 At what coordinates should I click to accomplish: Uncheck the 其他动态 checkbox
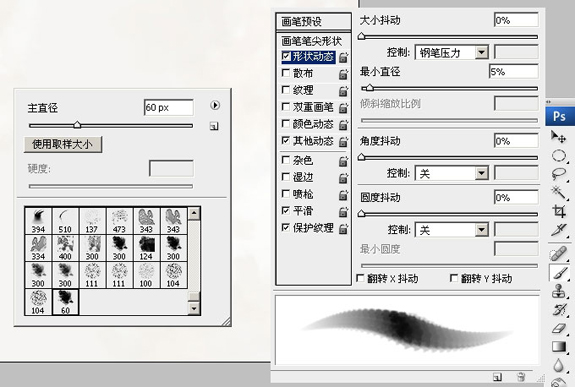click(x=286, y=140)
